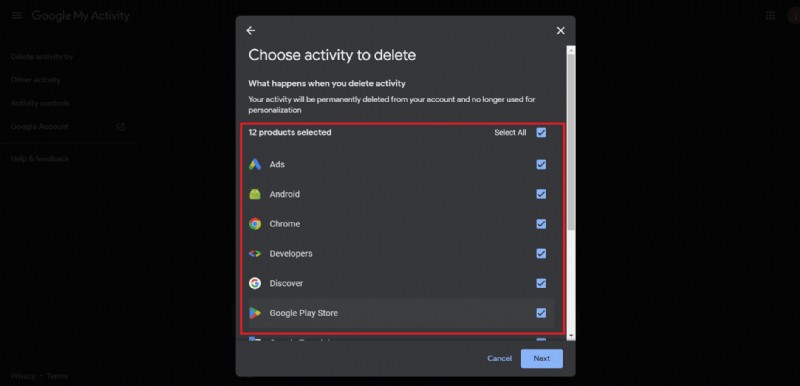Click the Ads product icon
This screenshot has height=386, width=800.
pyautogui.click(x=255, y=164)
